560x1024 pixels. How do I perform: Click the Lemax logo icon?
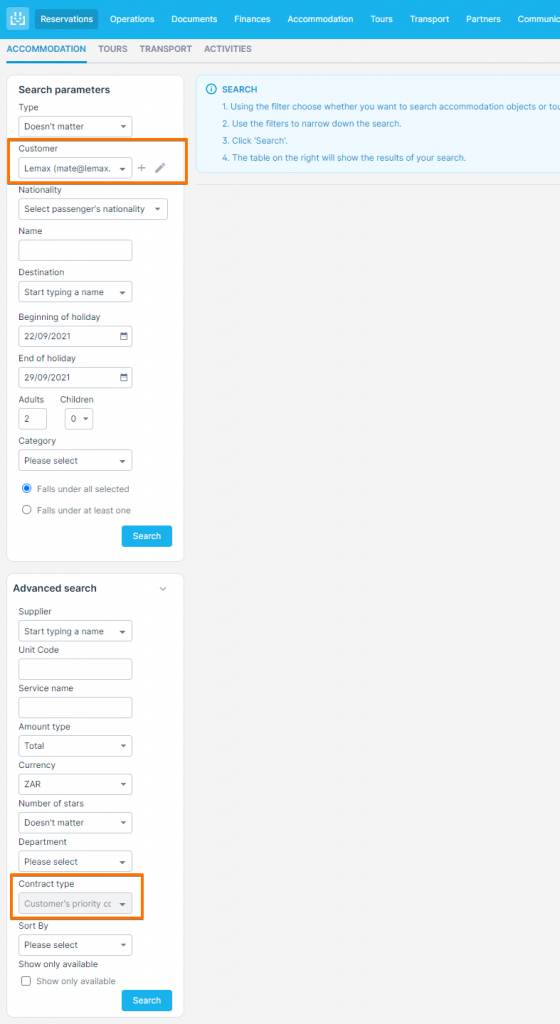click(18, 19)
